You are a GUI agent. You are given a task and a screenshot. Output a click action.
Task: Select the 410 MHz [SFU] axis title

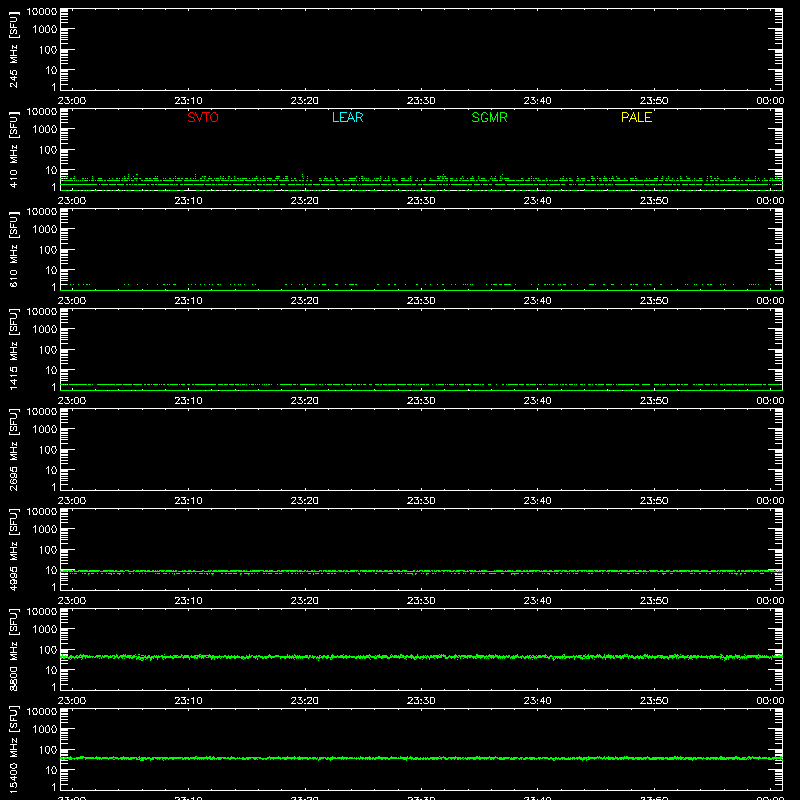[x=14, y=150]
